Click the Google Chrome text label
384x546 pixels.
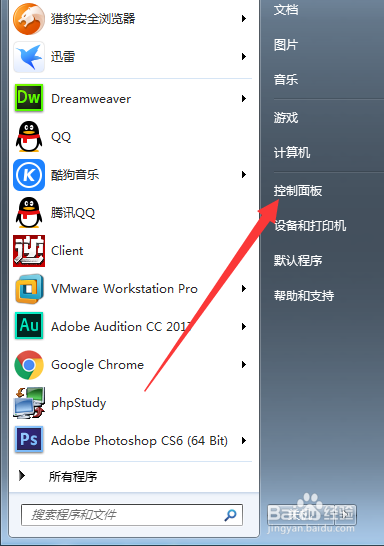click(x=97, y=365)
